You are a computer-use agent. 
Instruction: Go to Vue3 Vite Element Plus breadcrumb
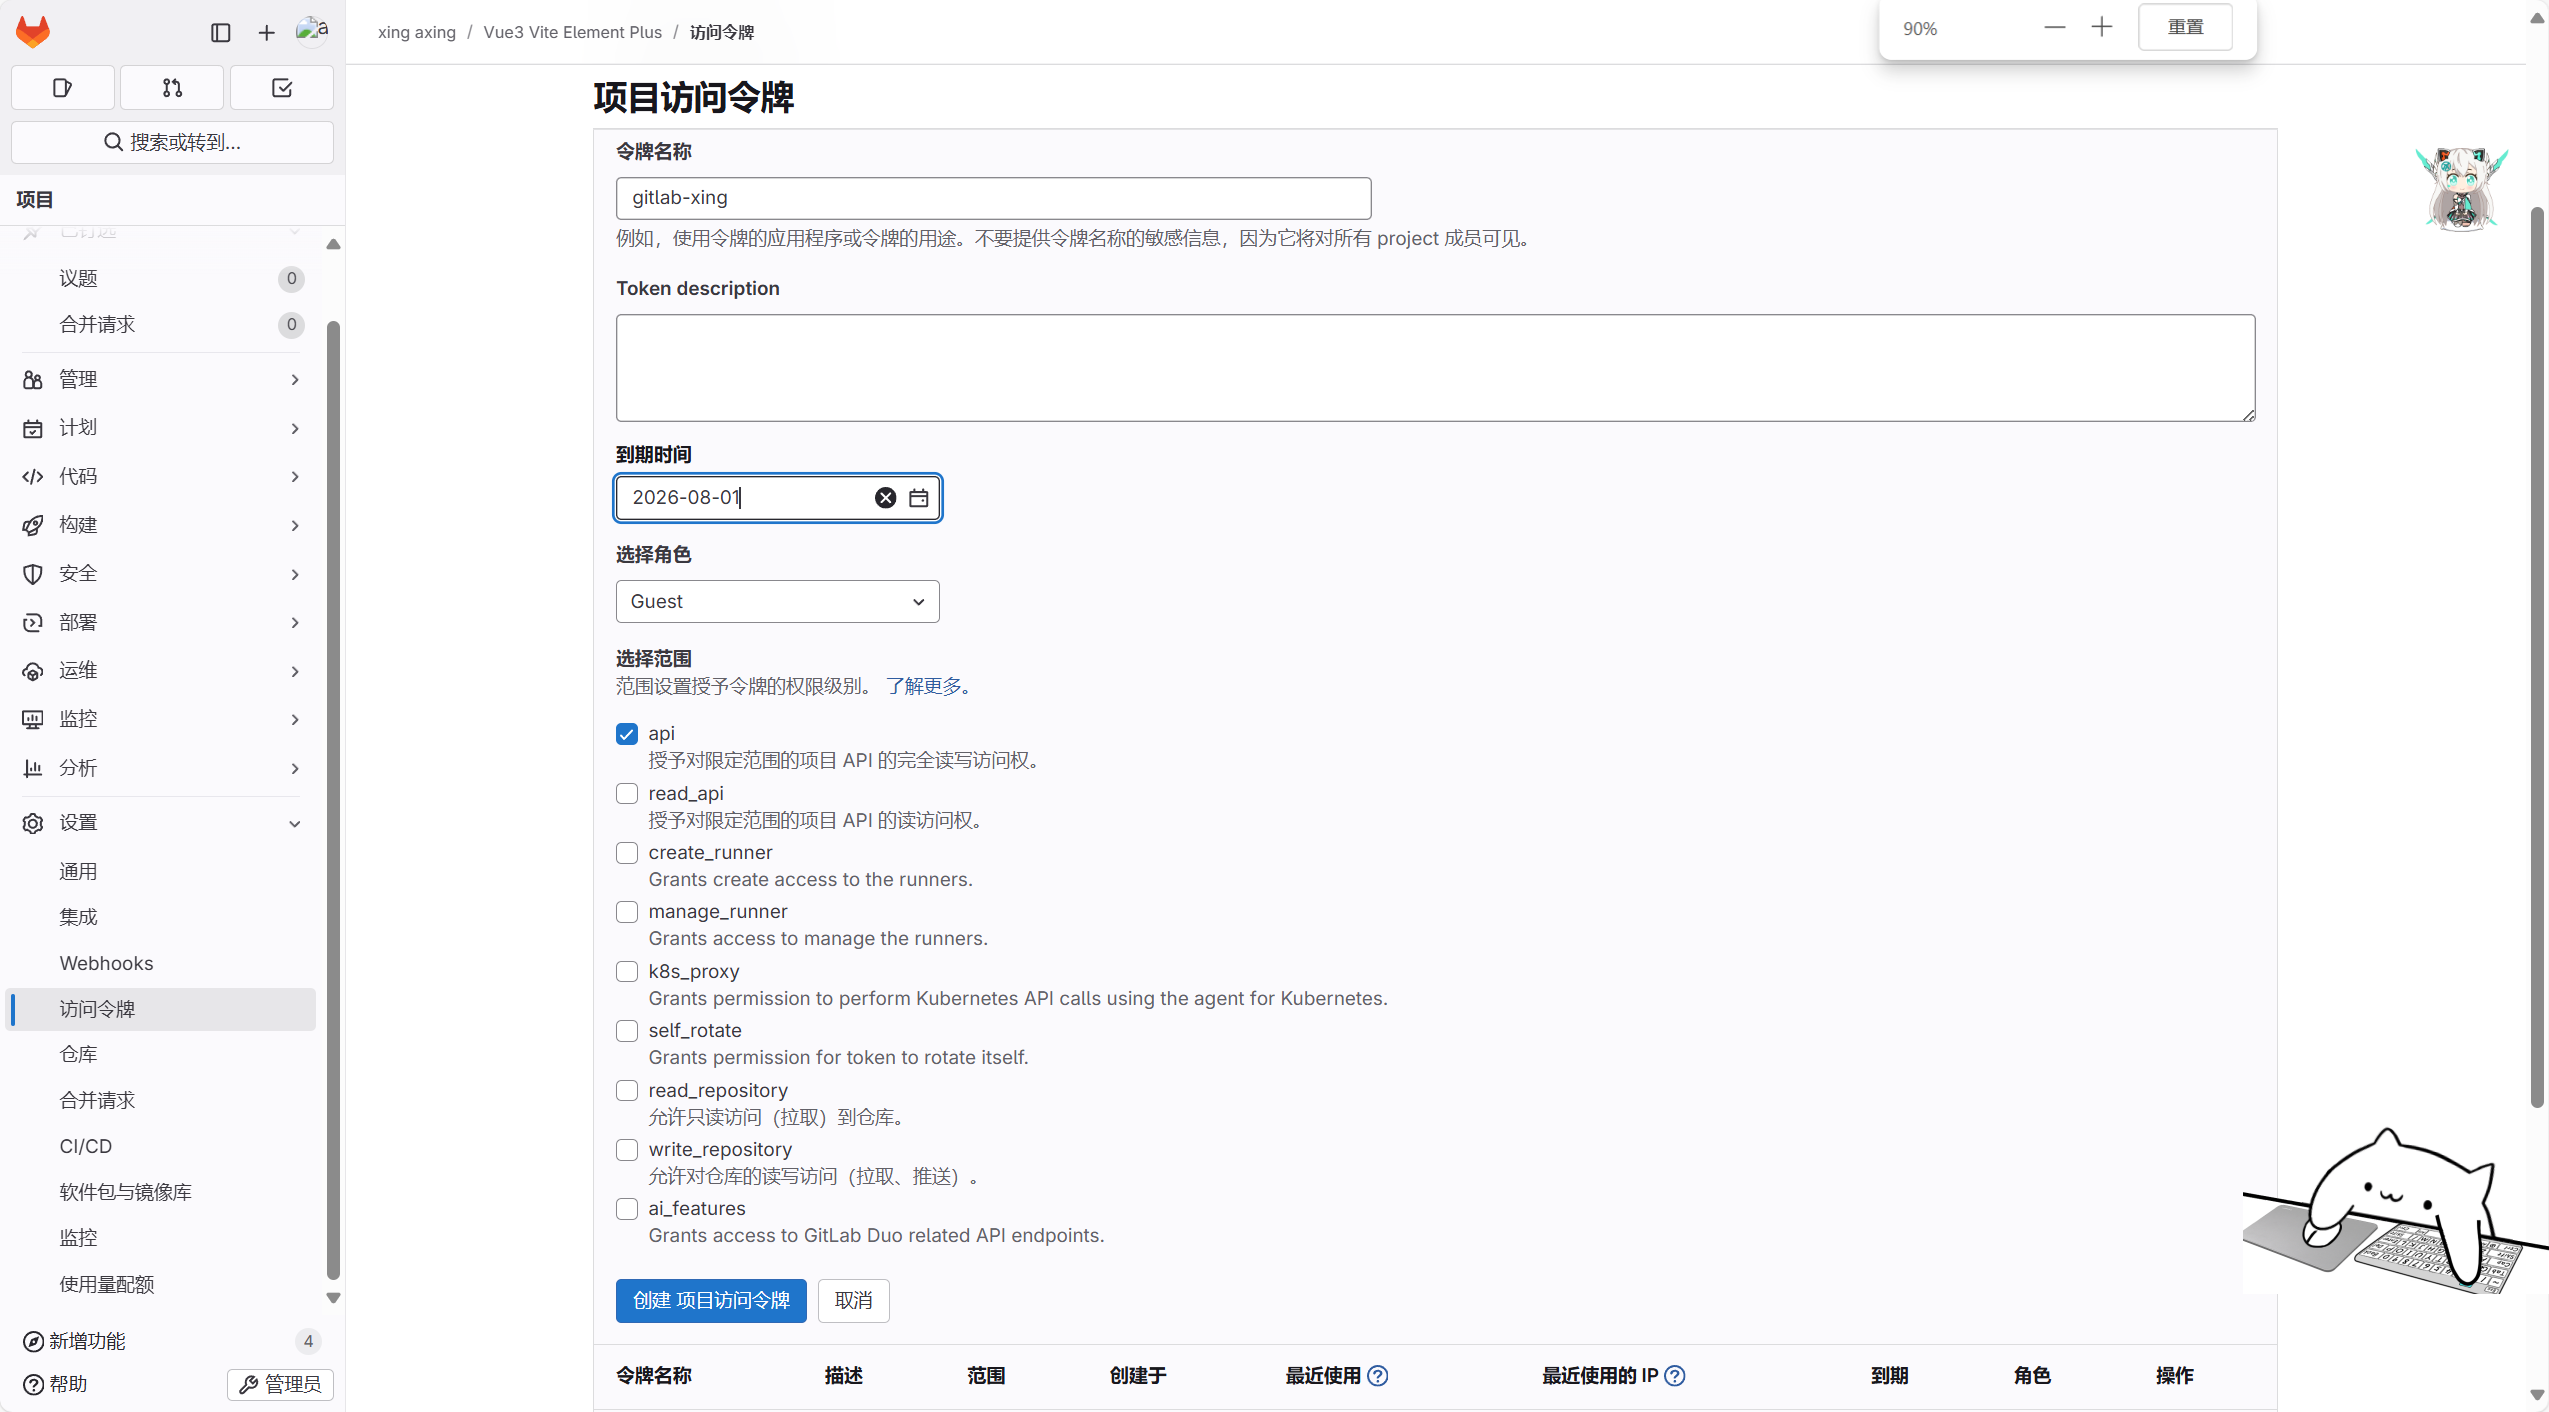coord(573,33)
